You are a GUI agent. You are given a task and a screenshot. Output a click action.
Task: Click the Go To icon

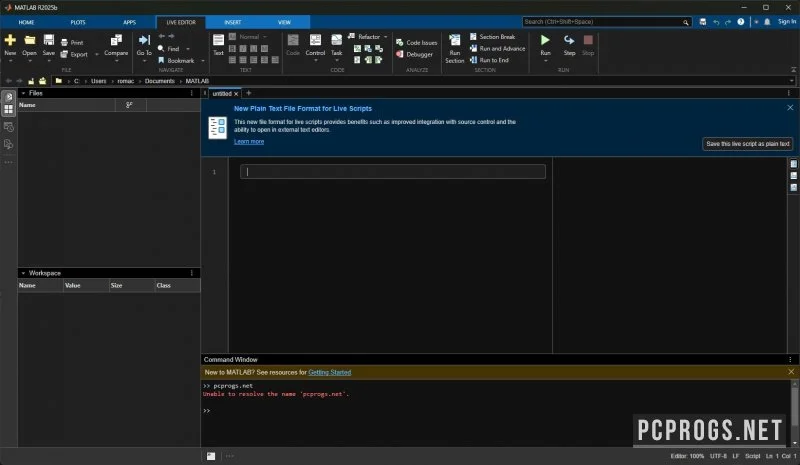pyautogui.click(x=144, y=40)
